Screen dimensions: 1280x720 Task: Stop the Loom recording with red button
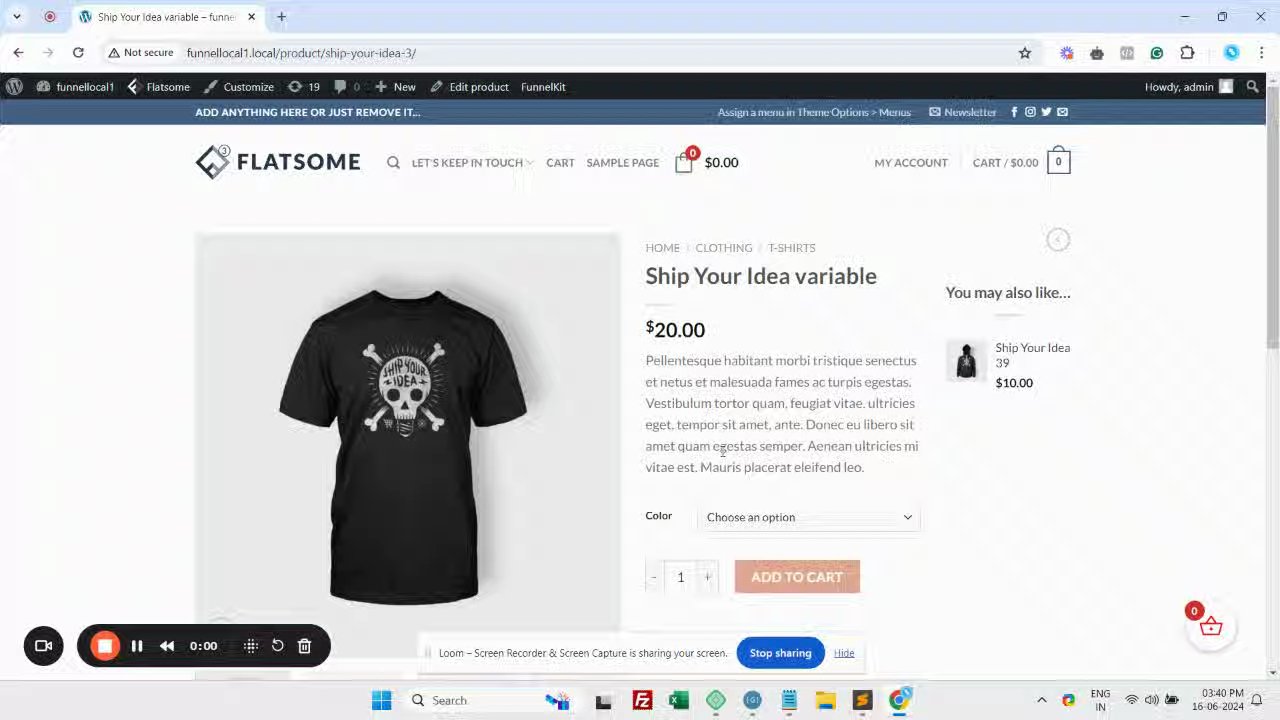[x=104, y=646]
